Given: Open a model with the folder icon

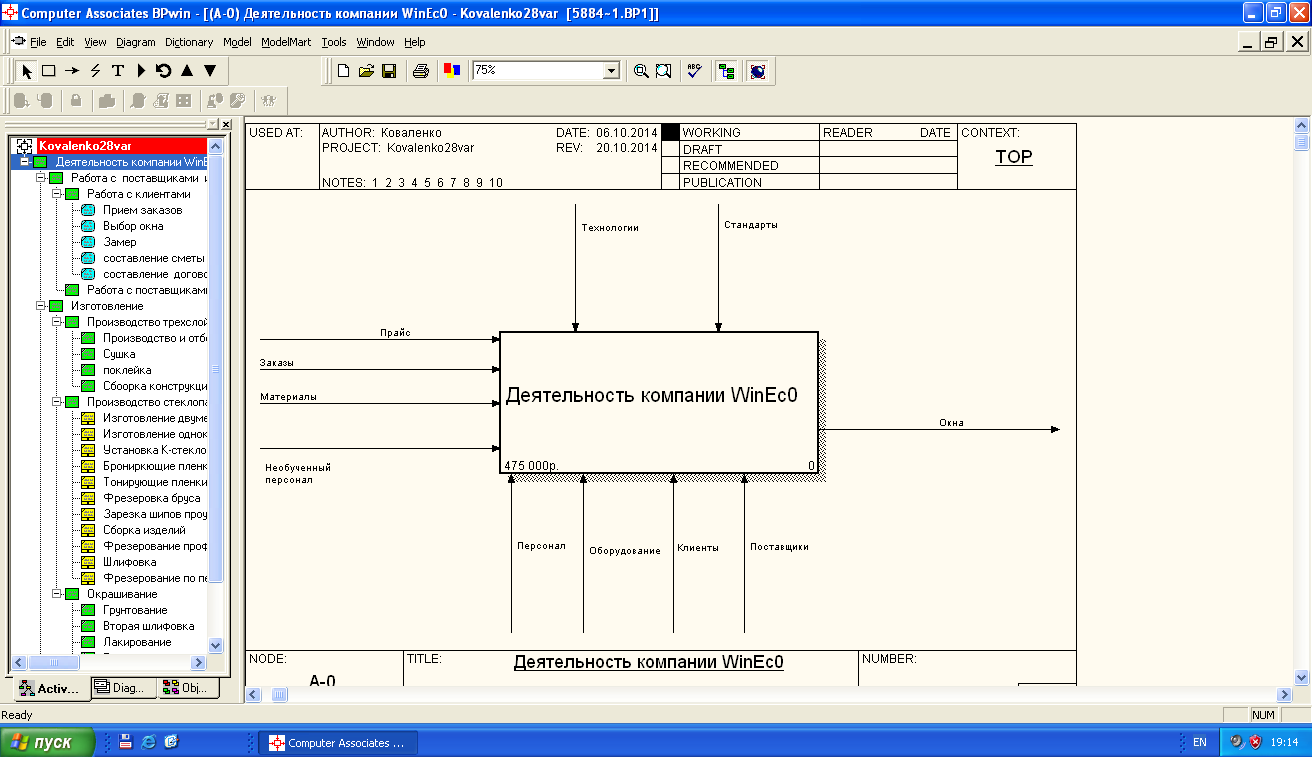Looking at the screenshot, I should [366, 71].
